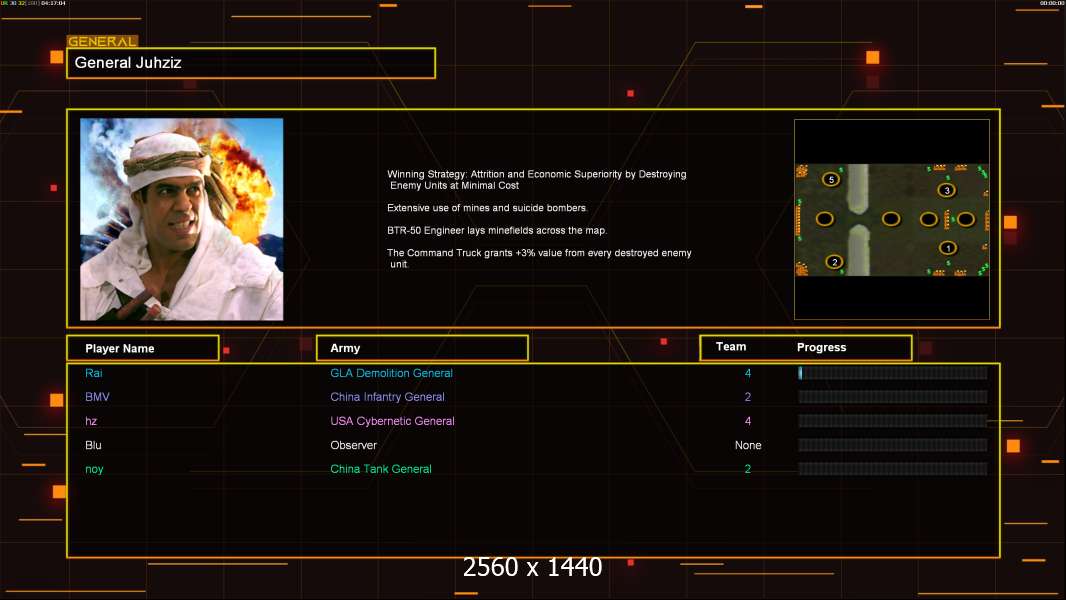
Task: Select player BMV in the list
Action: point(97,397)
